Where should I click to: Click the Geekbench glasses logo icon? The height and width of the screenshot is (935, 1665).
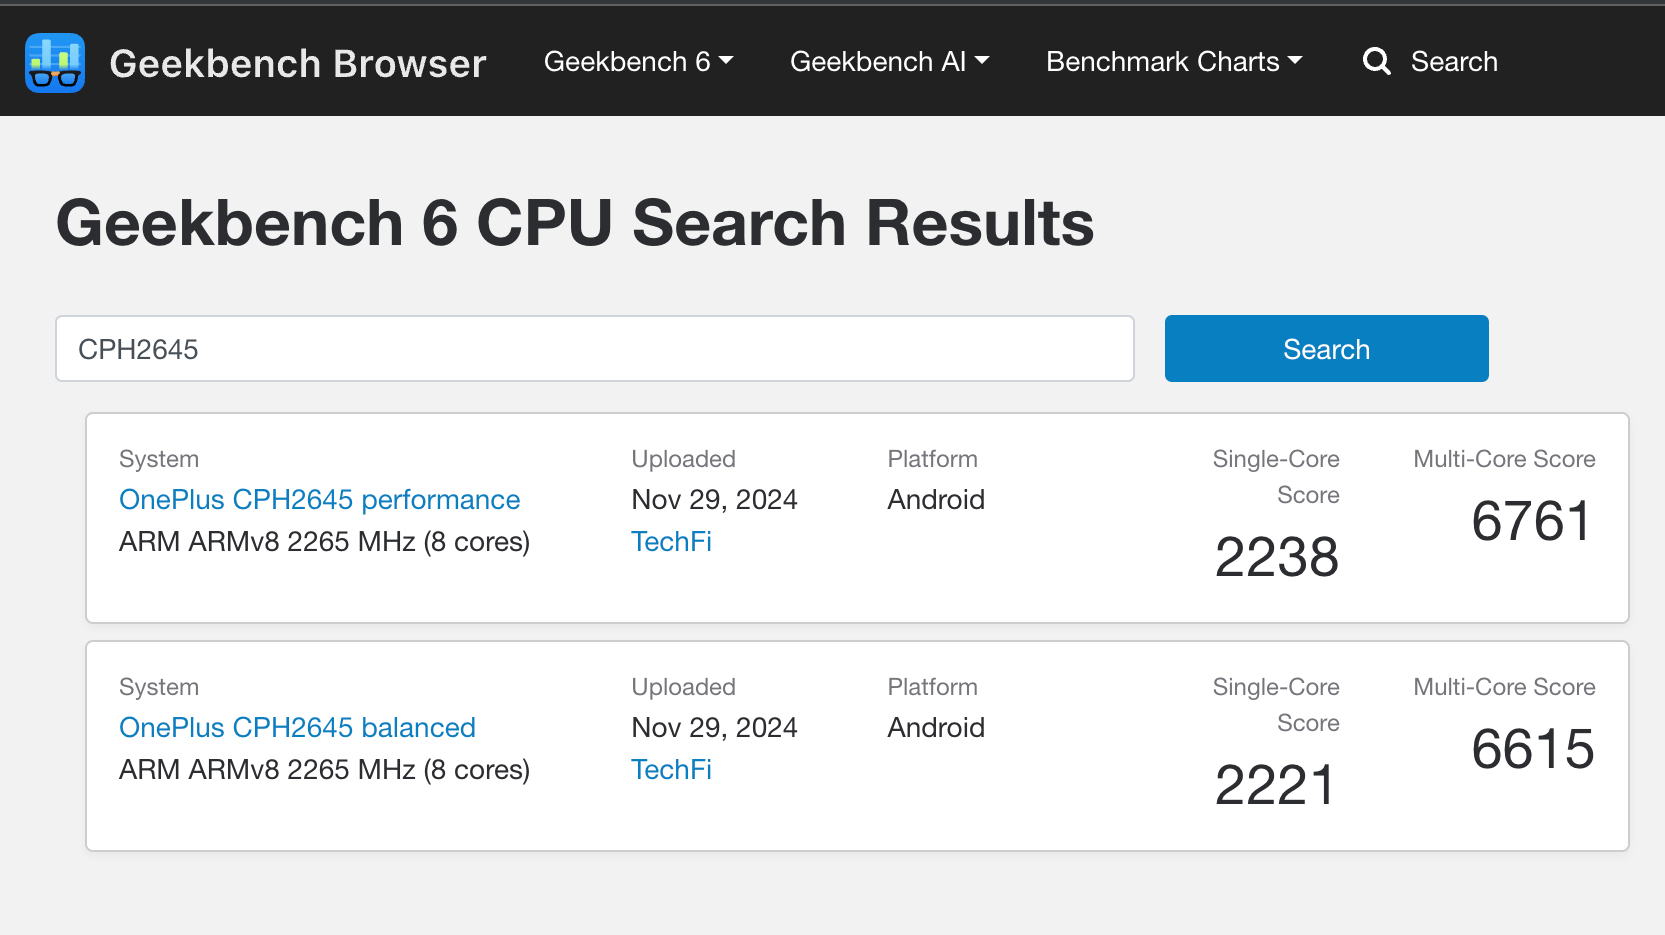(55, 63)
